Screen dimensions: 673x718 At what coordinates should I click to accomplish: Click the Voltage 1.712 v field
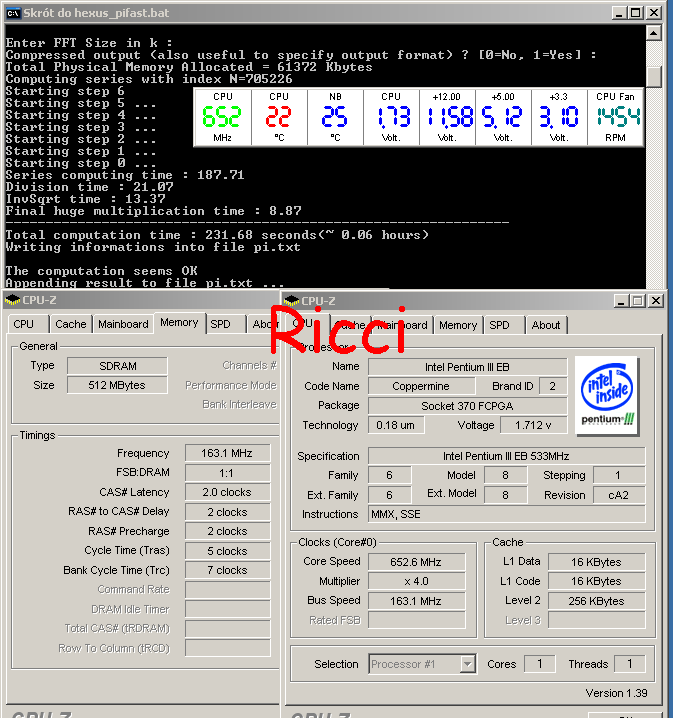tap(533, 425)
